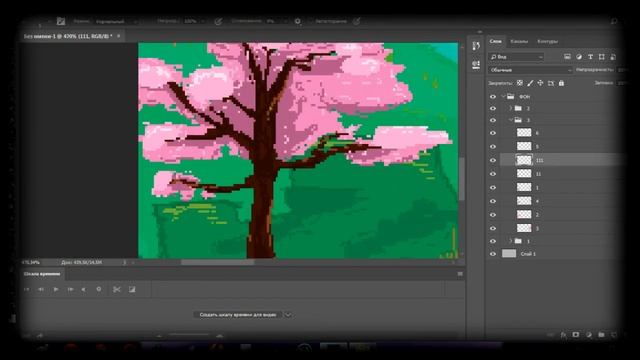Image resolution: width=640 pixels, height=360 pixels.
Task: Expand the group folder named 1
Action: (510, 241)
